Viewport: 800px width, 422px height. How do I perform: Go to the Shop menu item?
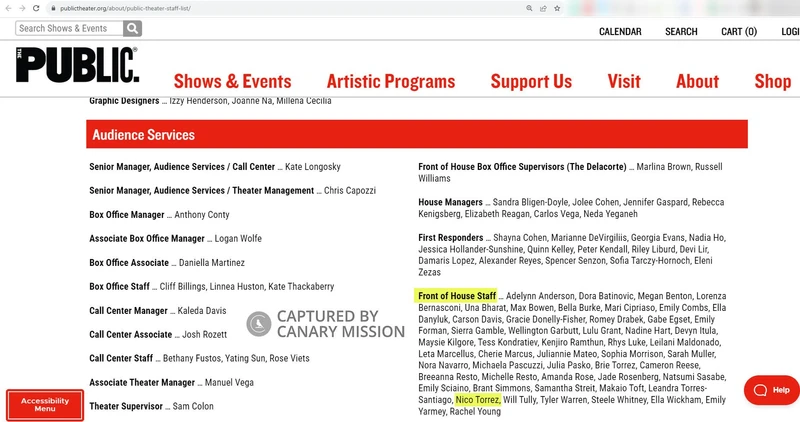tap(772, 82)
